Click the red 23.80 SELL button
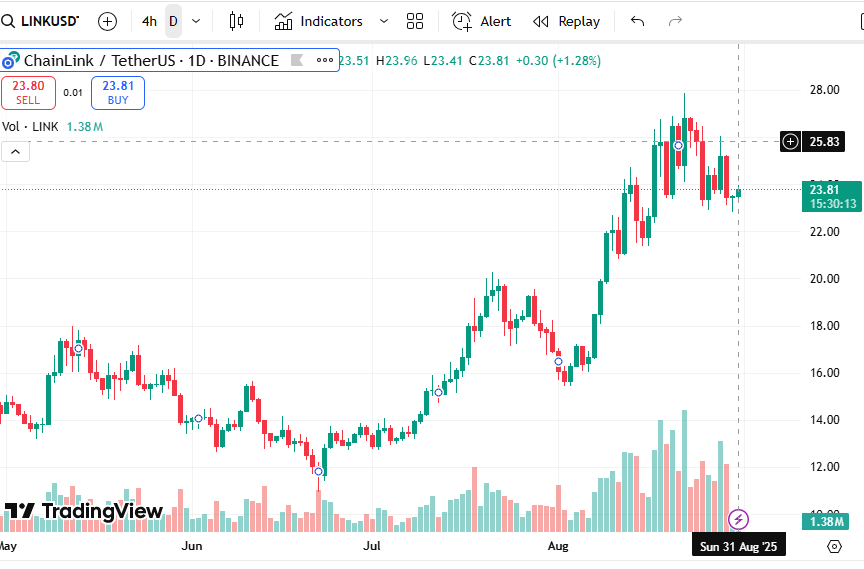864x569 pixels. [x=28, y=93]
